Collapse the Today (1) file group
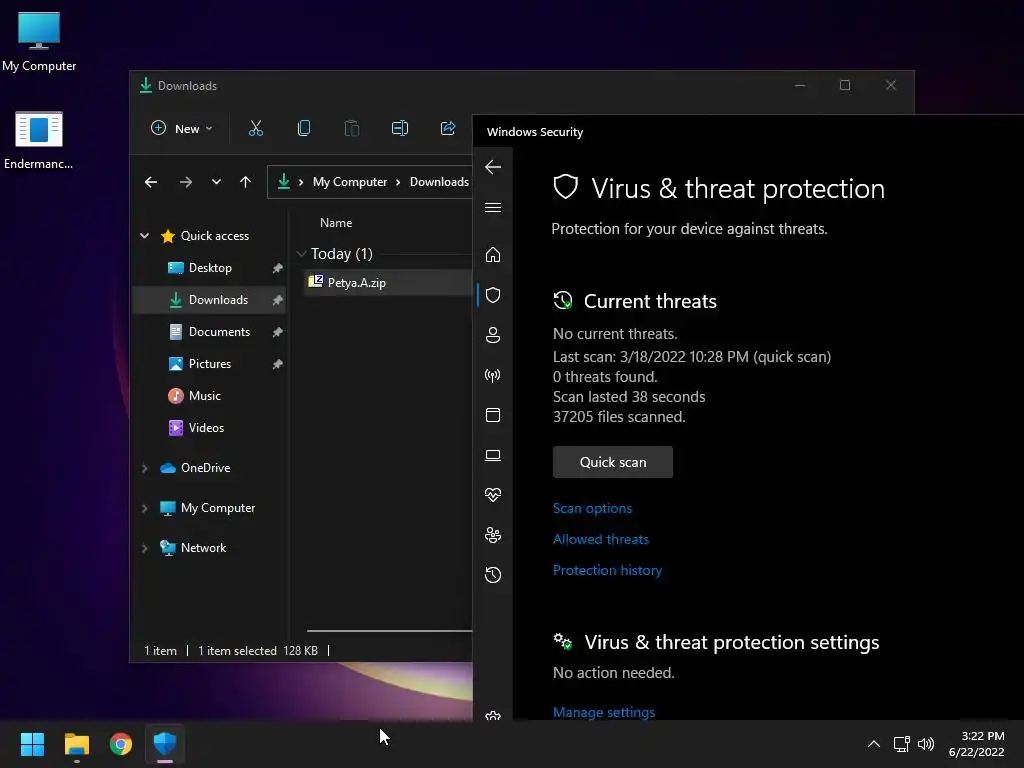Screen dimensions: 1024x768 point(301,253)
